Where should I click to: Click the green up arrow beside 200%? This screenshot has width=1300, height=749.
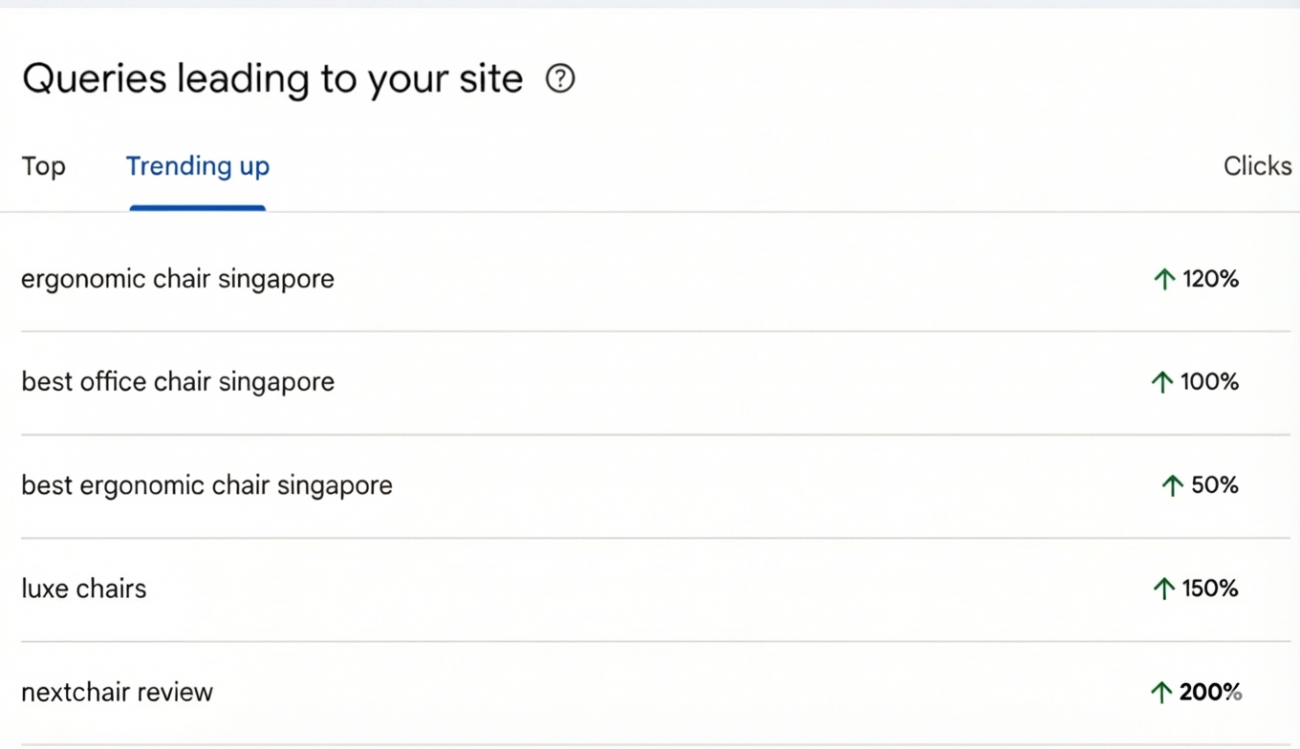1161,692
